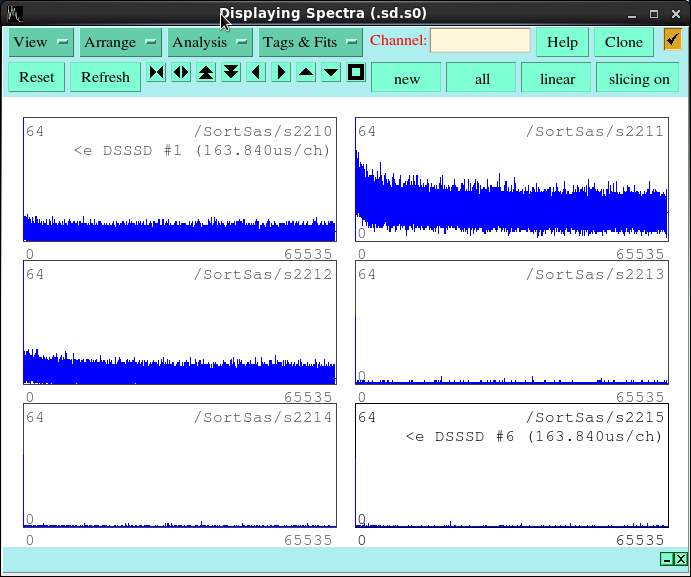Toggle the orange checkmark box beside Clone

point(672,40)
